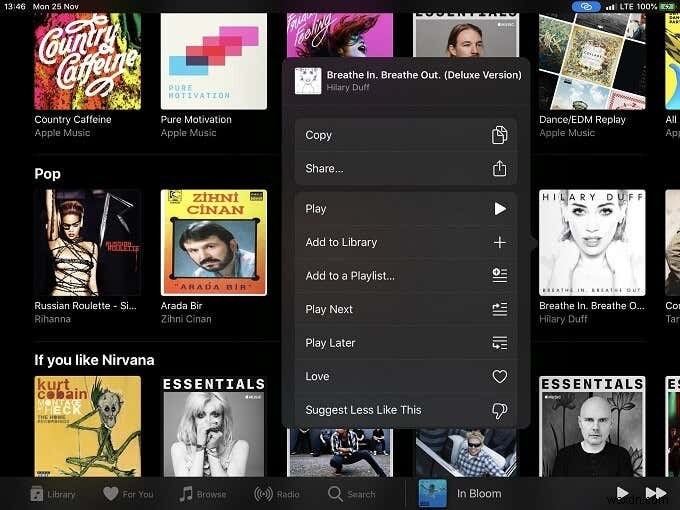Tap the Dance/EDM Replay title text

click(x=582, y=119)
